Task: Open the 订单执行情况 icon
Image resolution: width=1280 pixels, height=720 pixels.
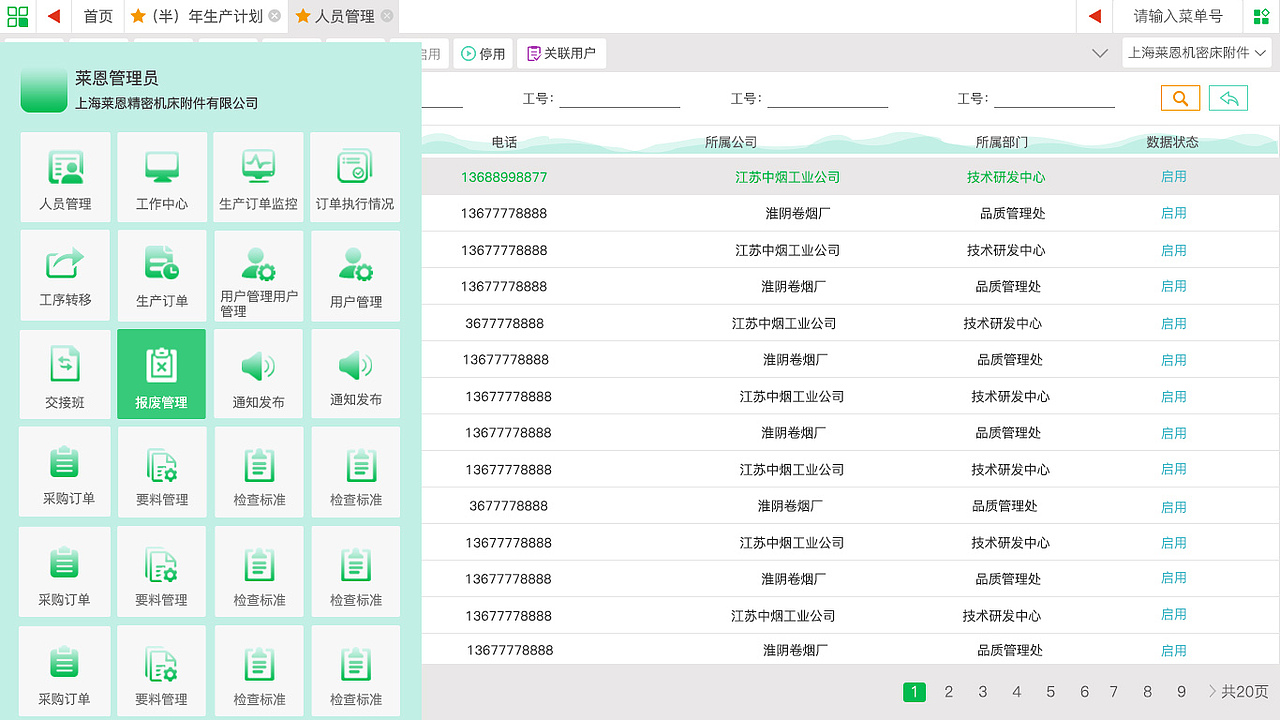Action: pos(355,176)
